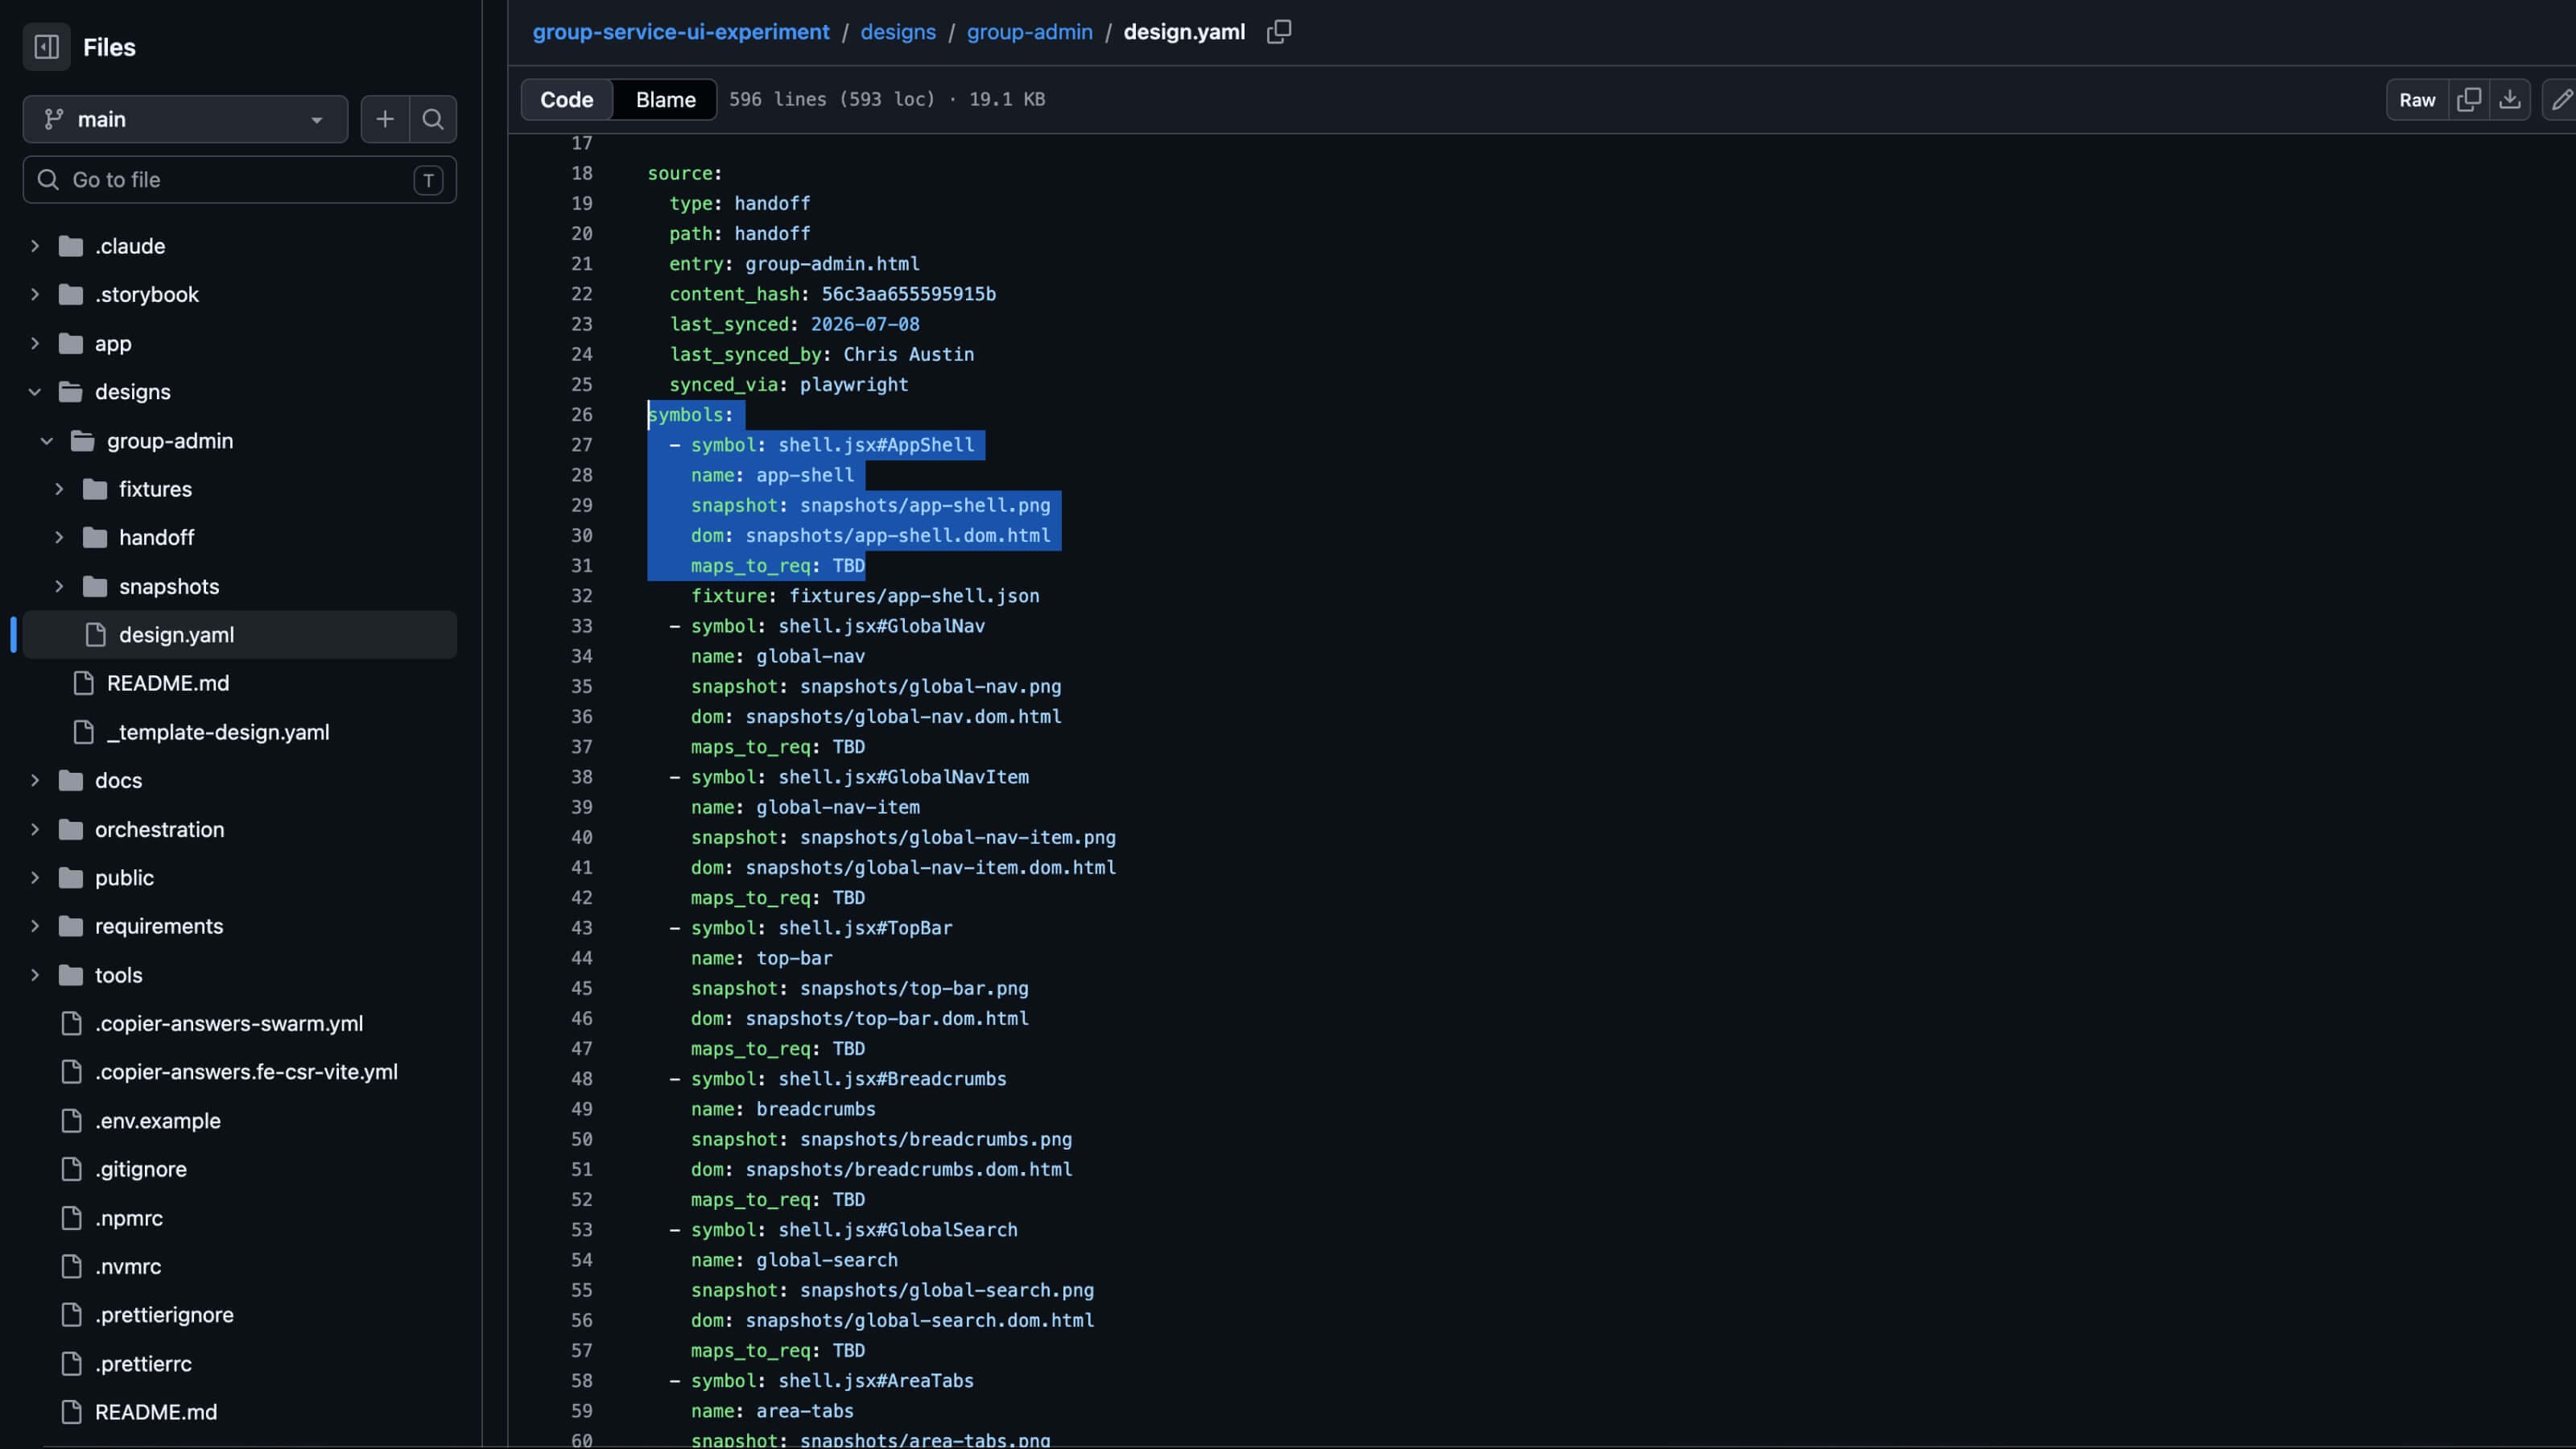The height and width of the screenshot is (1449, 2576).
Task: Click the orchestration folder icon
Action: [71, 829]
